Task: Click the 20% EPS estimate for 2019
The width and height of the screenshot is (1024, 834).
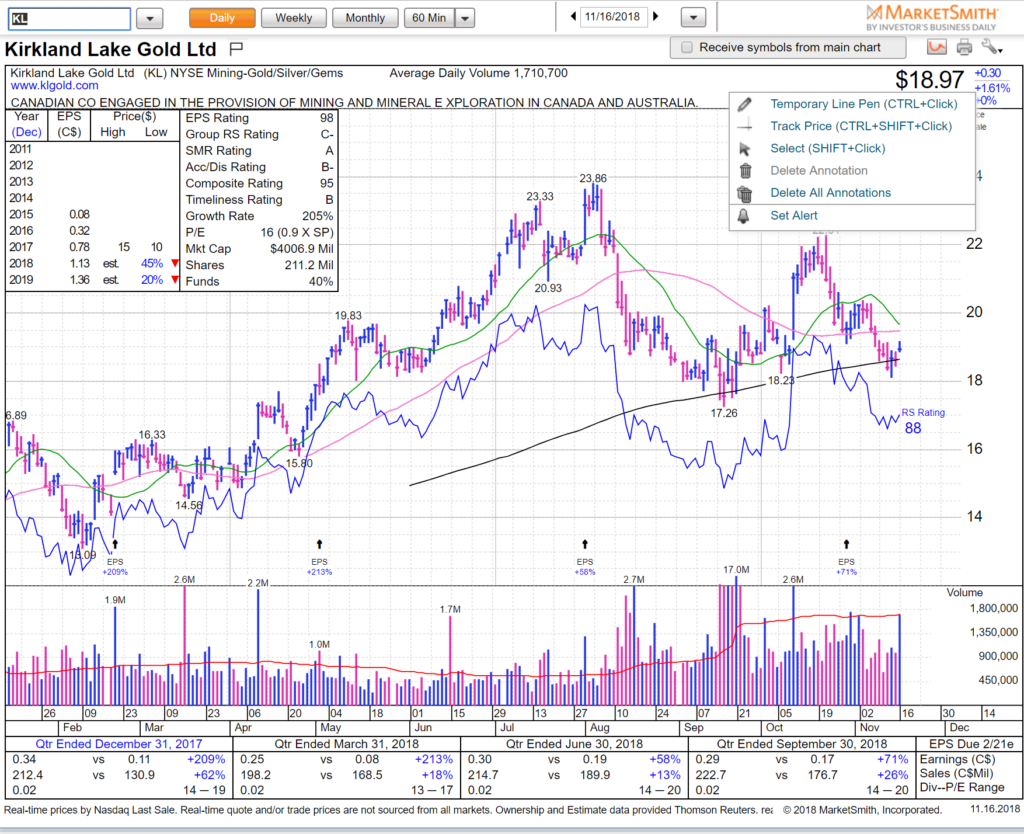Action: (x=152, y=280)
